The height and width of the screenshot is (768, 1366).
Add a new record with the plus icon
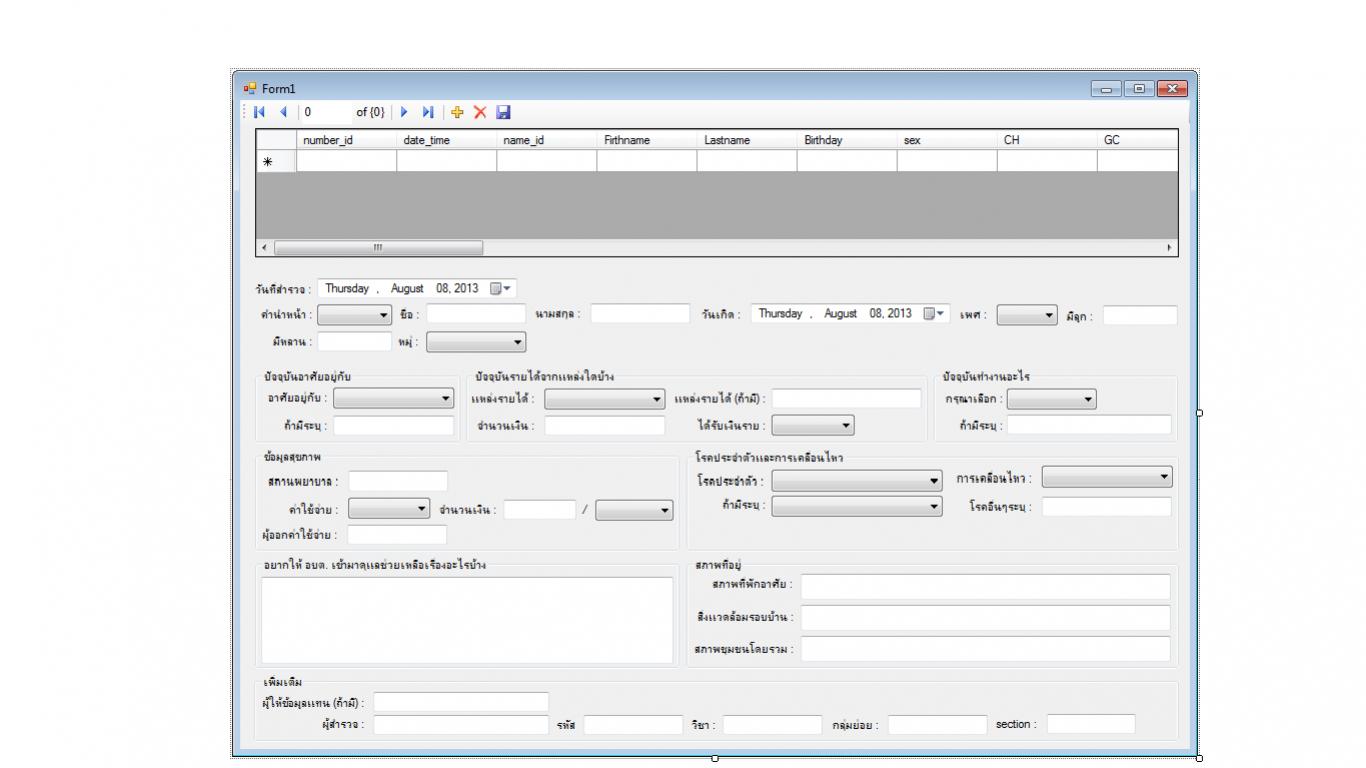[458, 112]
